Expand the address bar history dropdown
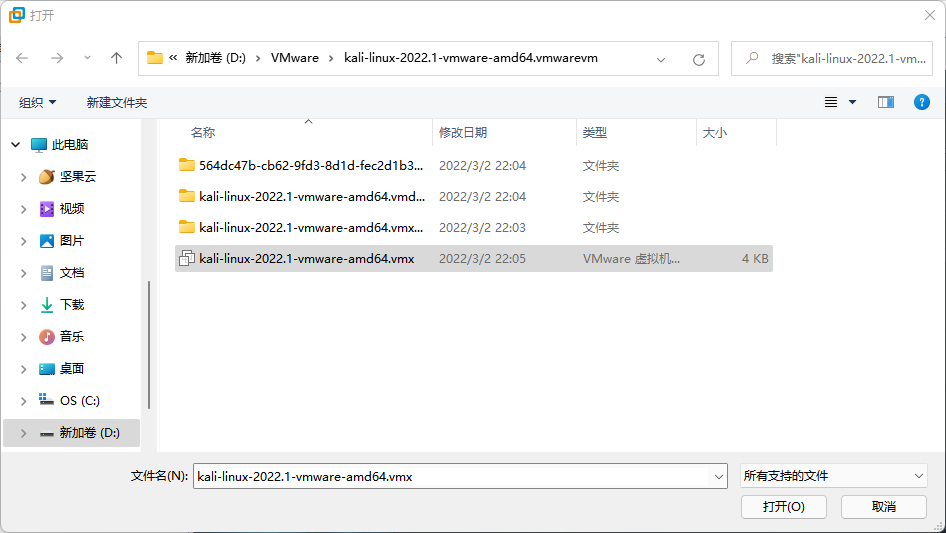The width and height of the screenshot is (946, 533). coord(661,59)
